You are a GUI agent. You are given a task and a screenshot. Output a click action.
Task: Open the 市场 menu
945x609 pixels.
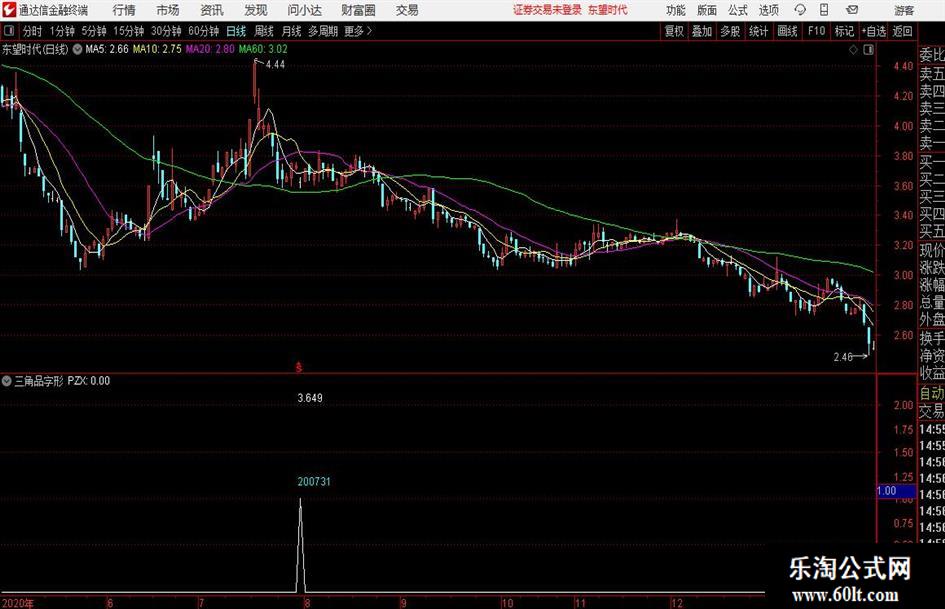point(168,10)
